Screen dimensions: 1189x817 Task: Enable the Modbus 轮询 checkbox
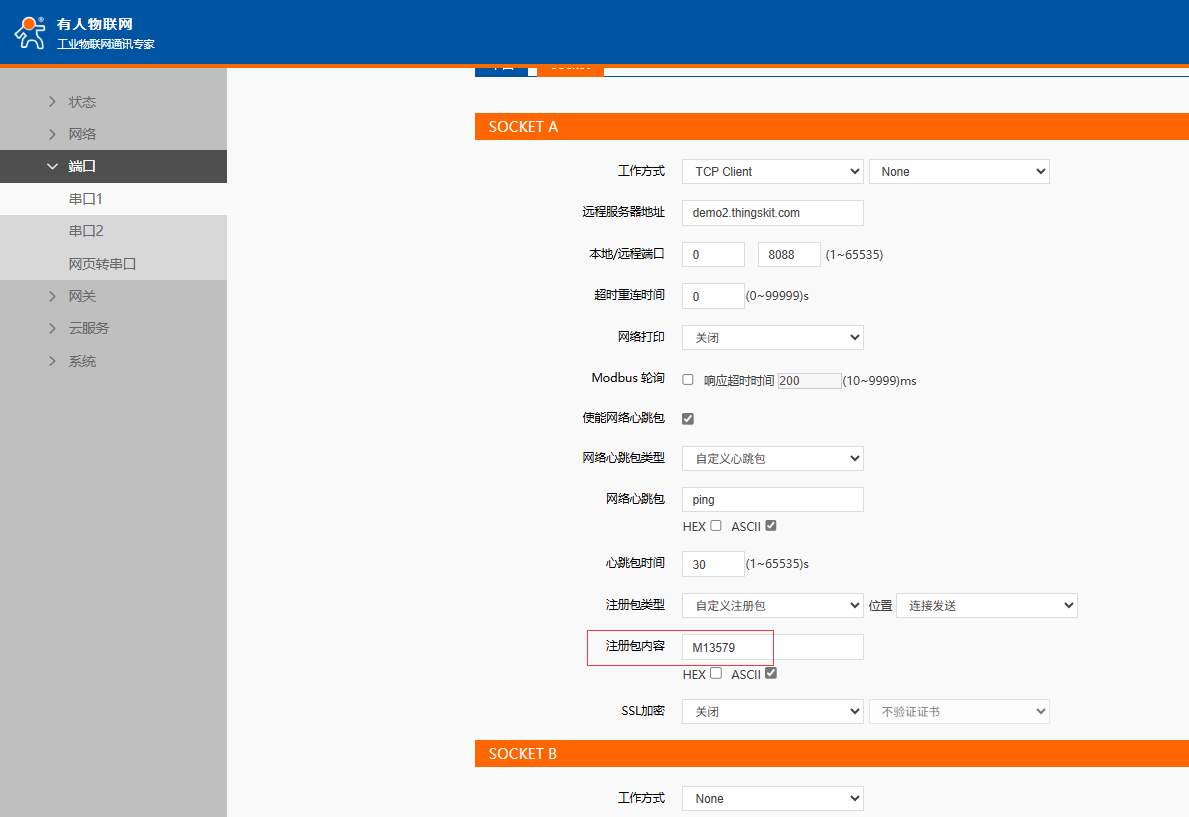[x=688, y=380]
